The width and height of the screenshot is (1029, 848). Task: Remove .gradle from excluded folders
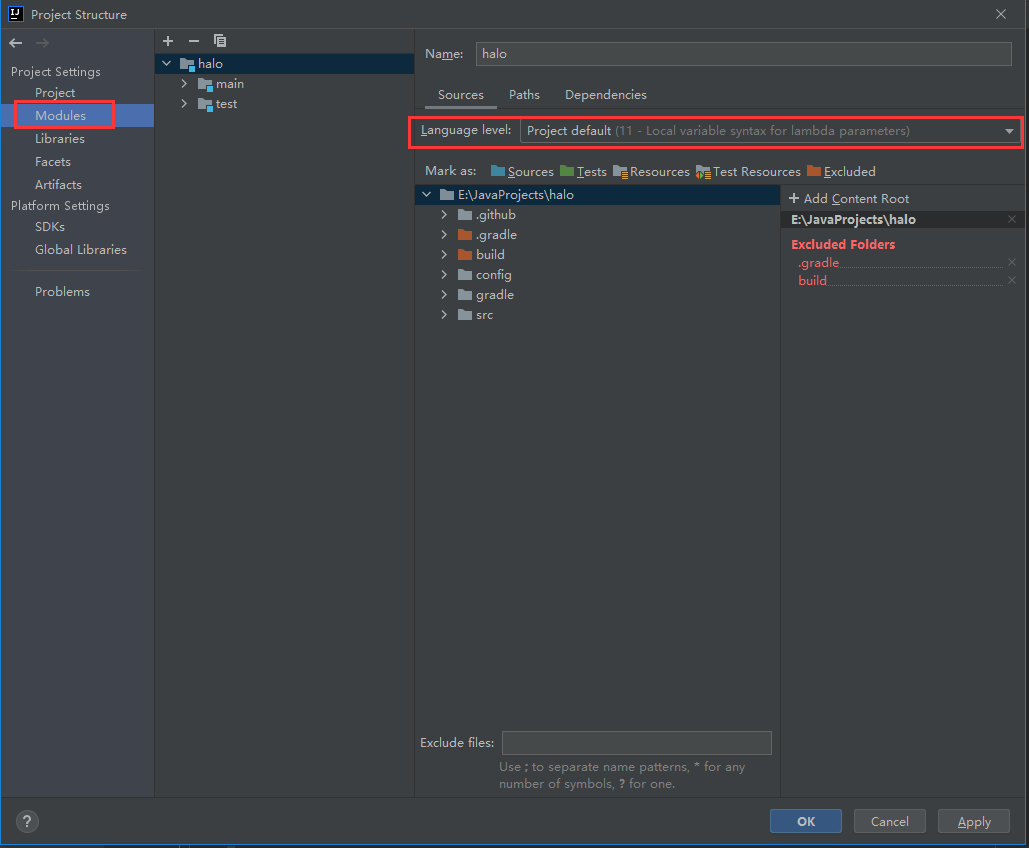1011,263
